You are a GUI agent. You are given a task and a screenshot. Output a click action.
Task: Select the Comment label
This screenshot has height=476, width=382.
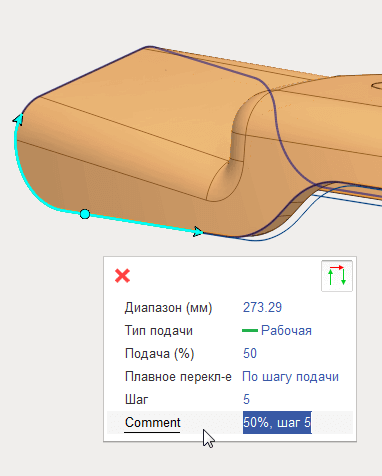click(x=152, y=423)
